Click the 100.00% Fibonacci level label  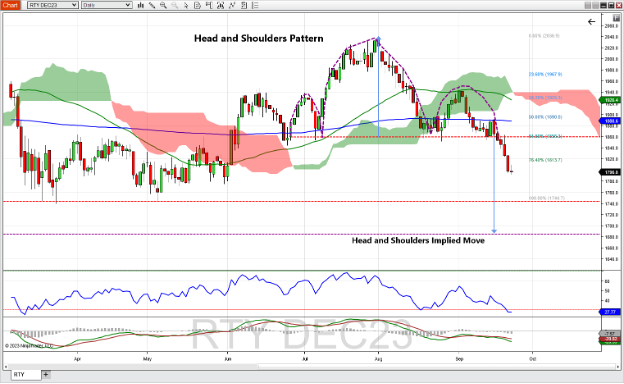coord(546,198)
